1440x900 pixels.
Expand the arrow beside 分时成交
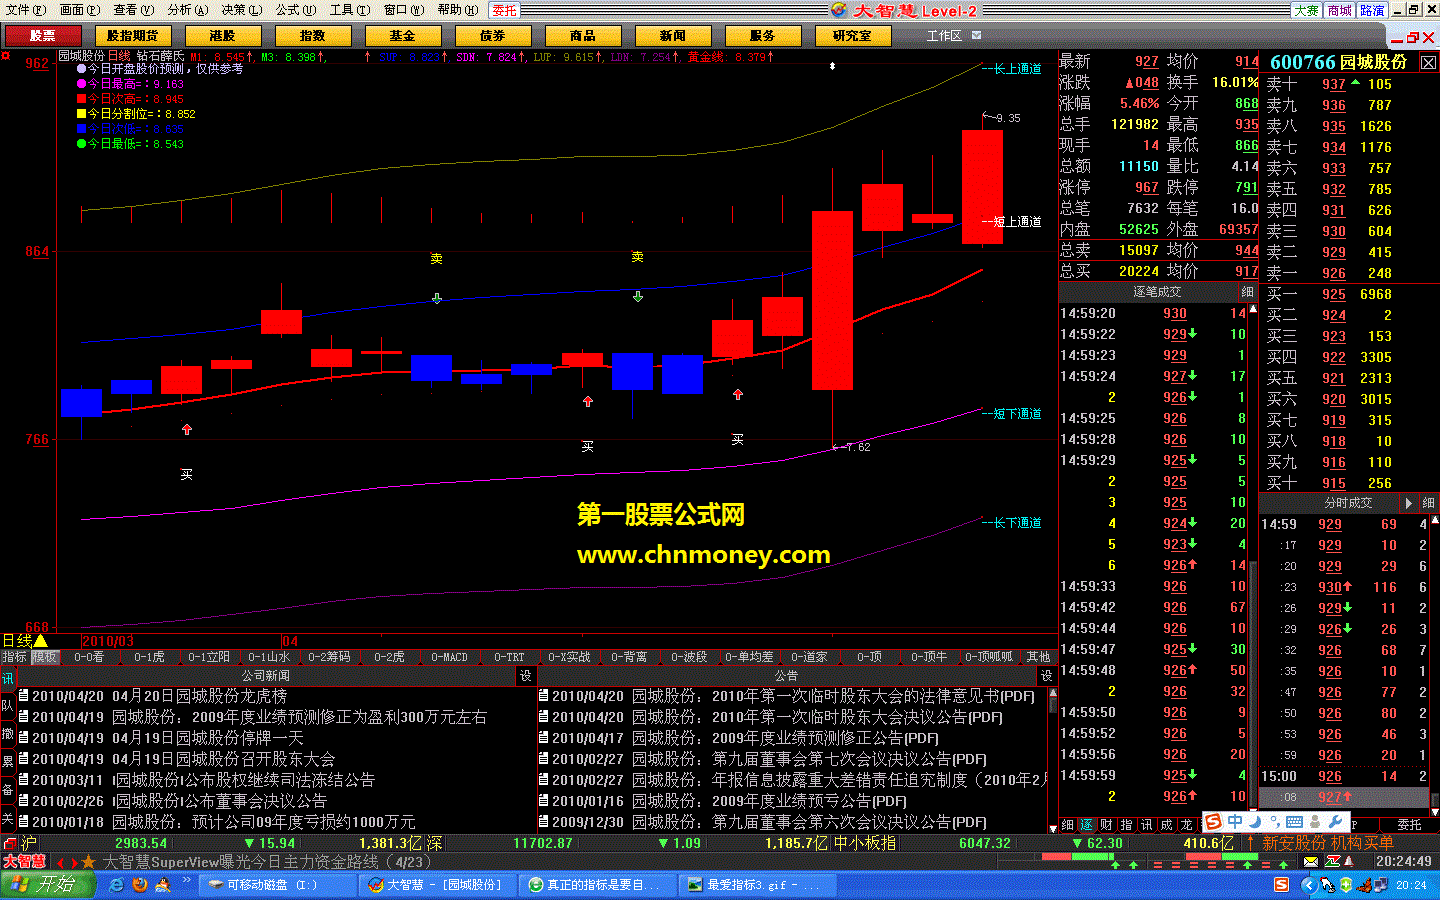(1408, 503)
